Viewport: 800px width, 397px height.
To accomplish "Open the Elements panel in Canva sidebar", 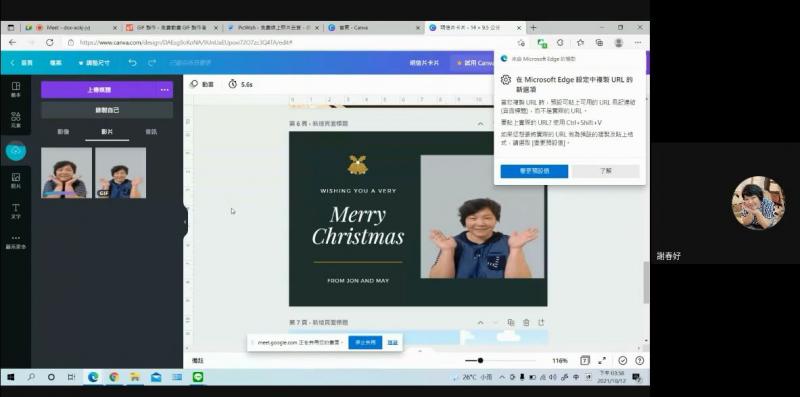I will tap(16, 119).
